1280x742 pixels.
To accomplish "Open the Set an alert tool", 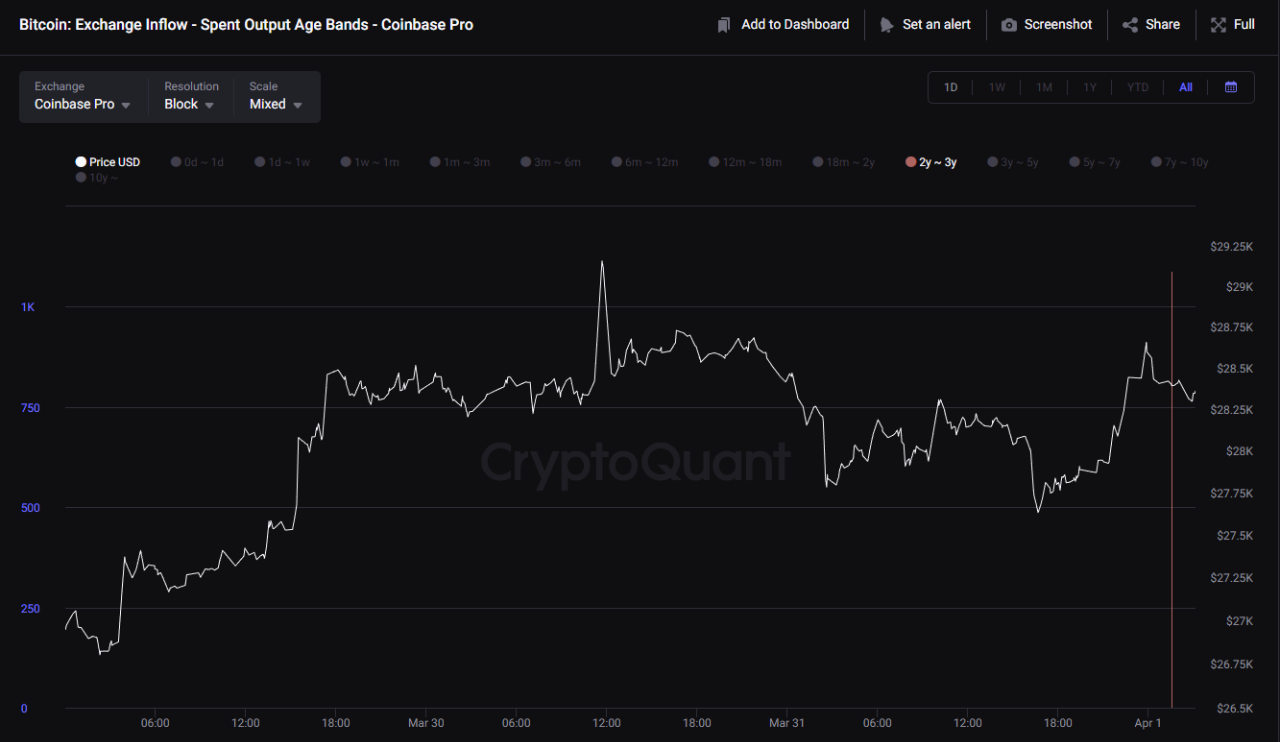I will [925, 24].
